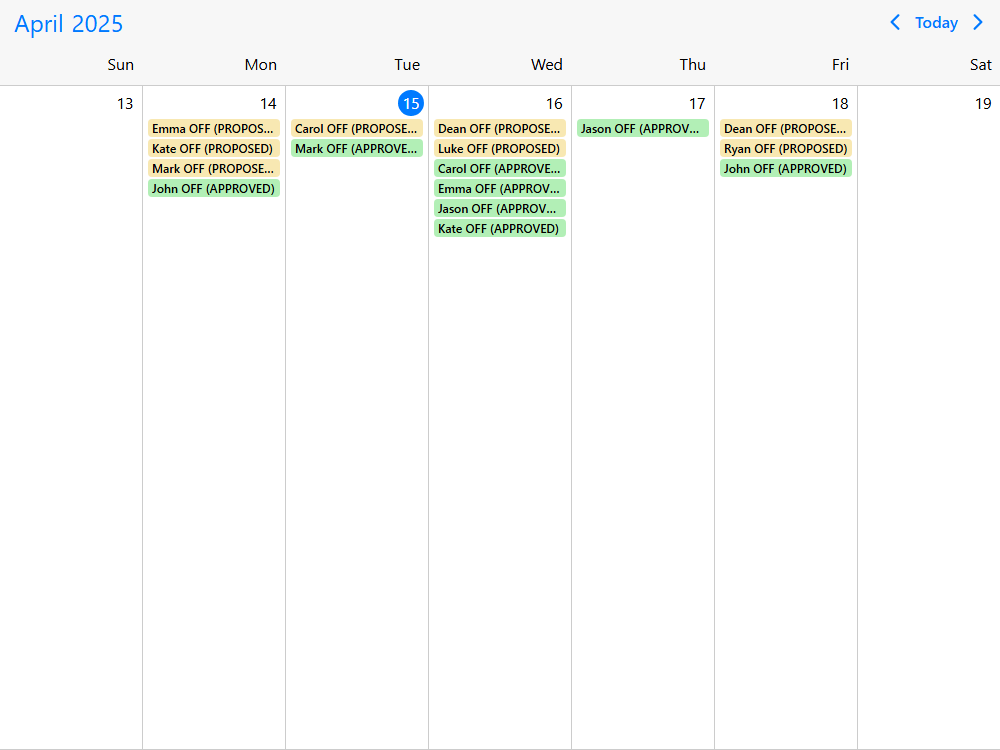The image size is (1000, 750).
Task: Open Mark OFF approved event on Tuesday 15
Action: pyautogui.click(x=357, y=149)
